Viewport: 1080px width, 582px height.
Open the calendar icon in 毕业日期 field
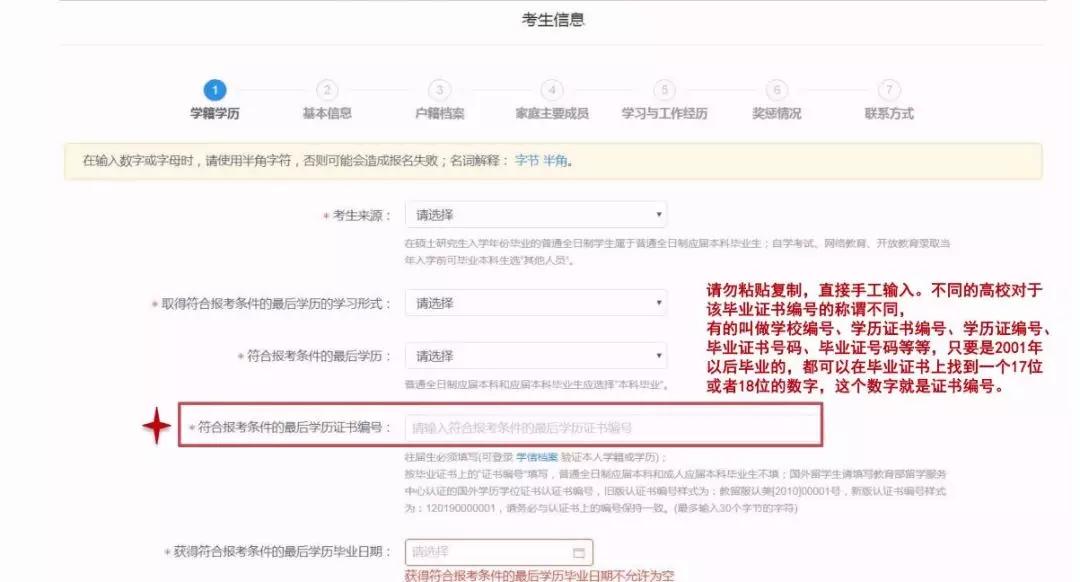[x=578, y=553]
